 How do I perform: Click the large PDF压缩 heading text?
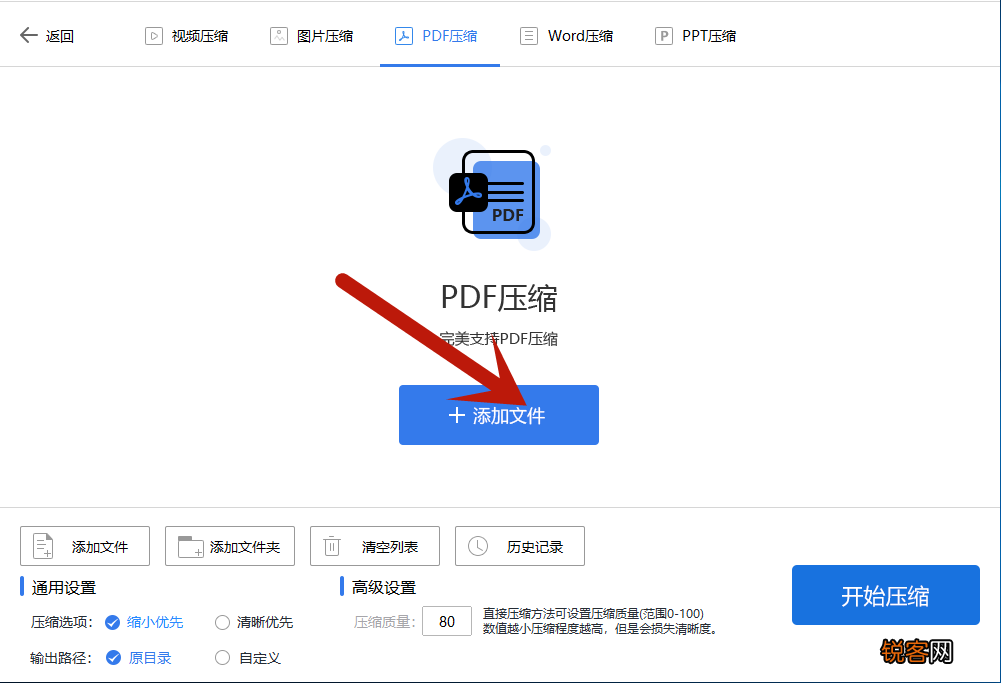[499, 297]
